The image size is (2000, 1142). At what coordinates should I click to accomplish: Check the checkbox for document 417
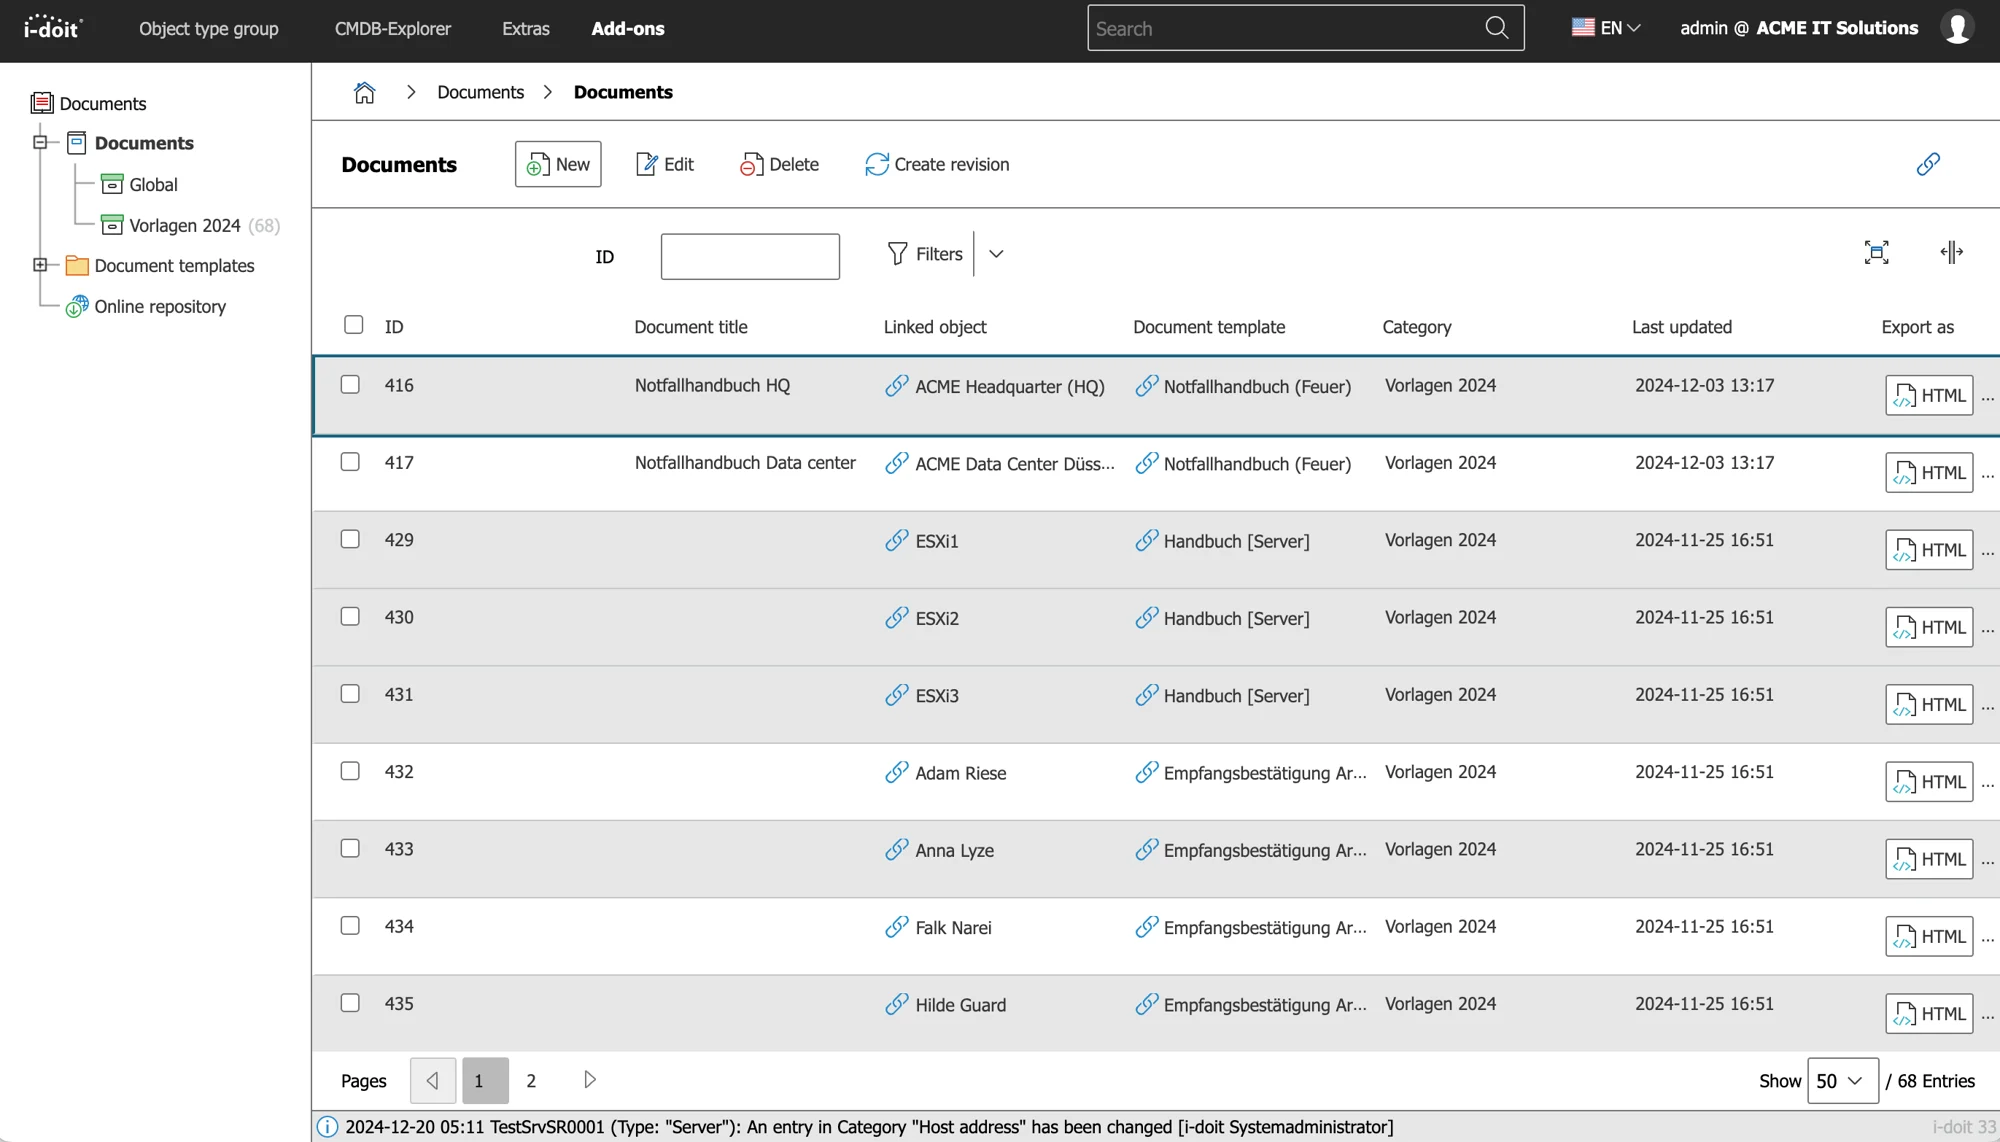[350, 462]
